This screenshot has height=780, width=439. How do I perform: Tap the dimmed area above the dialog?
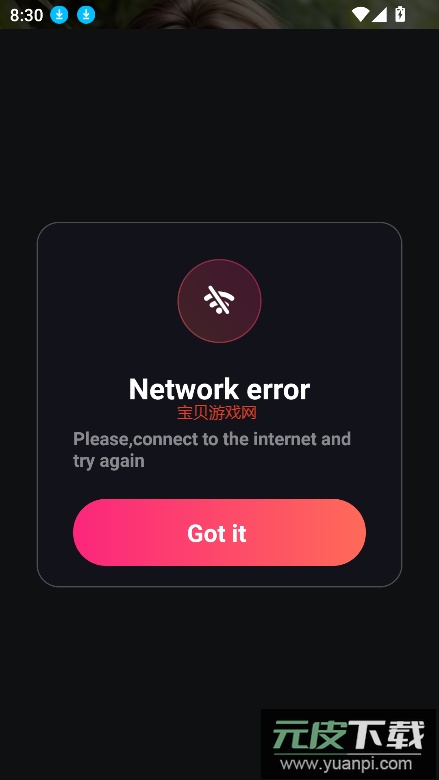219,124
